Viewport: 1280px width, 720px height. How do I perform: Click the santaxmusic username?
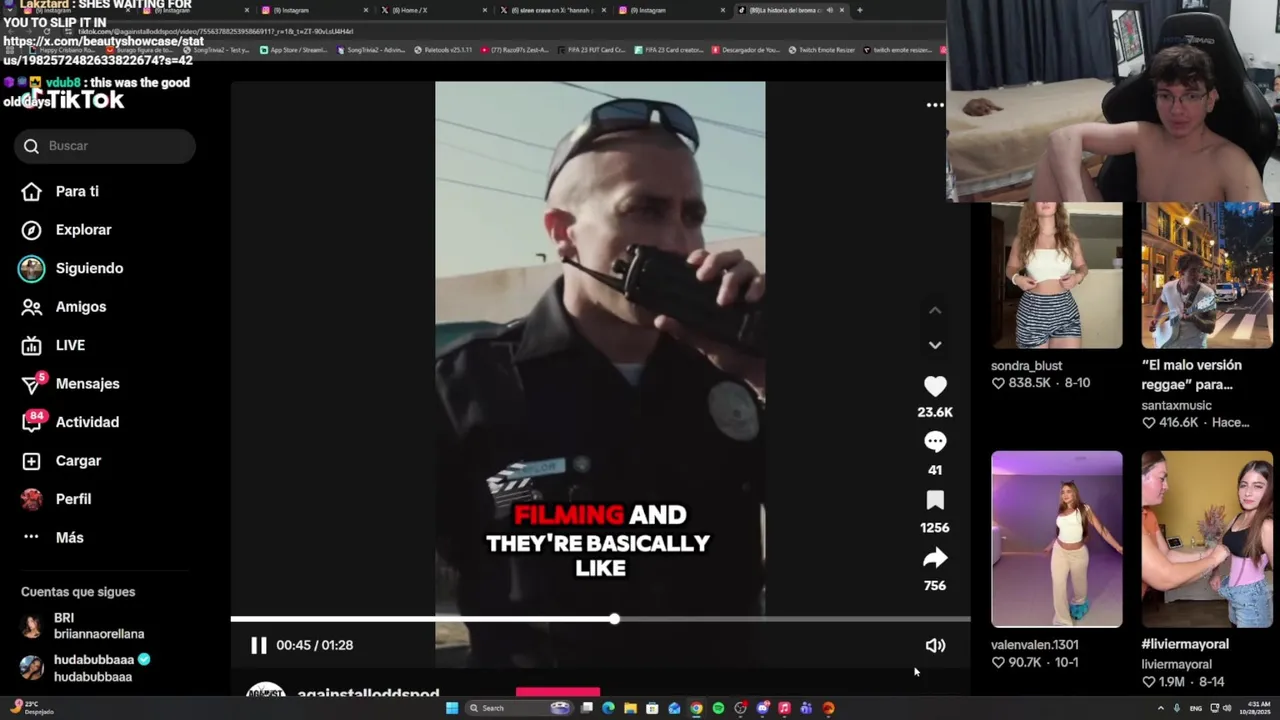pos(1176,405)
